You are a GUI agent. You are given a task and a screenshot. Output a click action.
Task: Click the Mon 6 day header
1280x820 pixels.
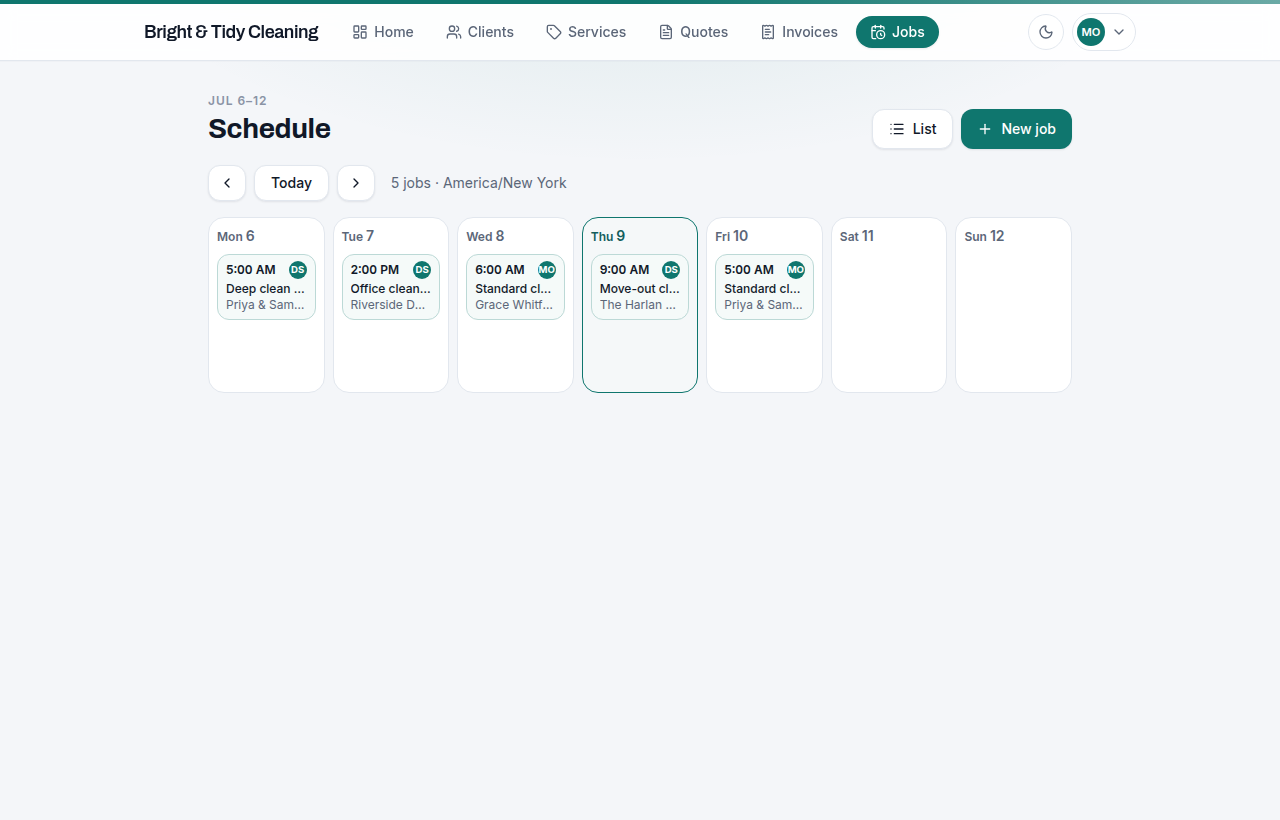[236, 236]
